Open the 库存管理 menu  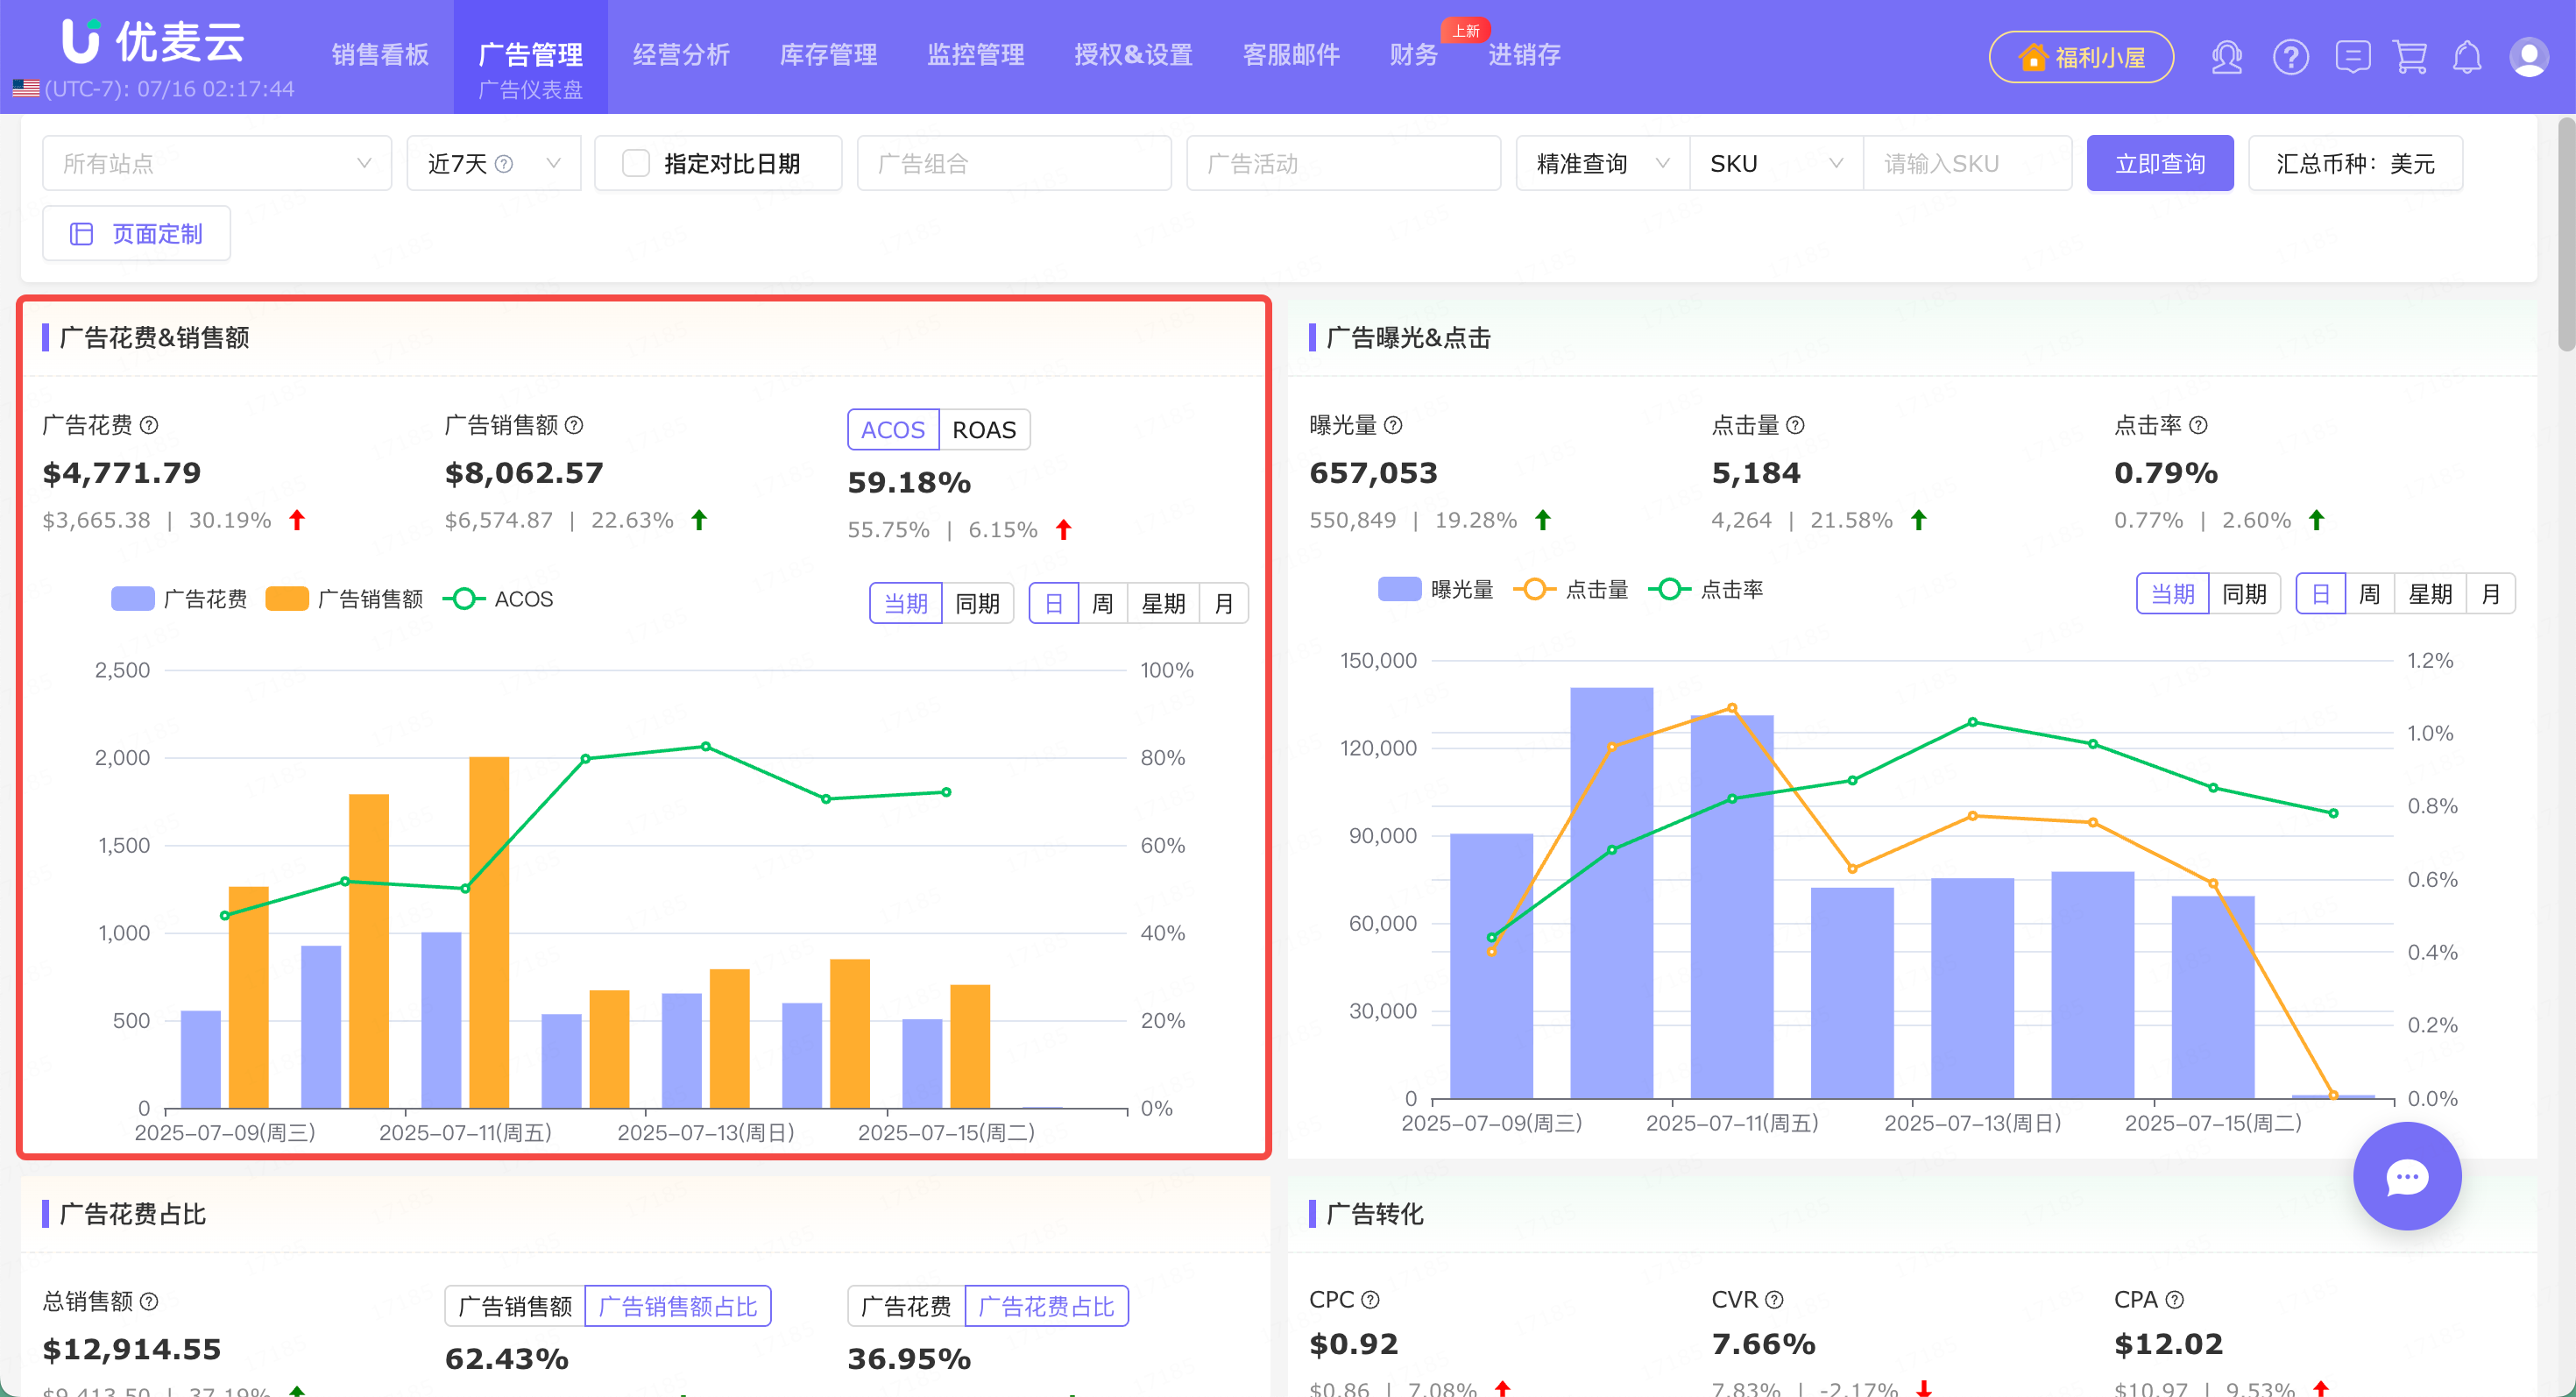[828, 54]
